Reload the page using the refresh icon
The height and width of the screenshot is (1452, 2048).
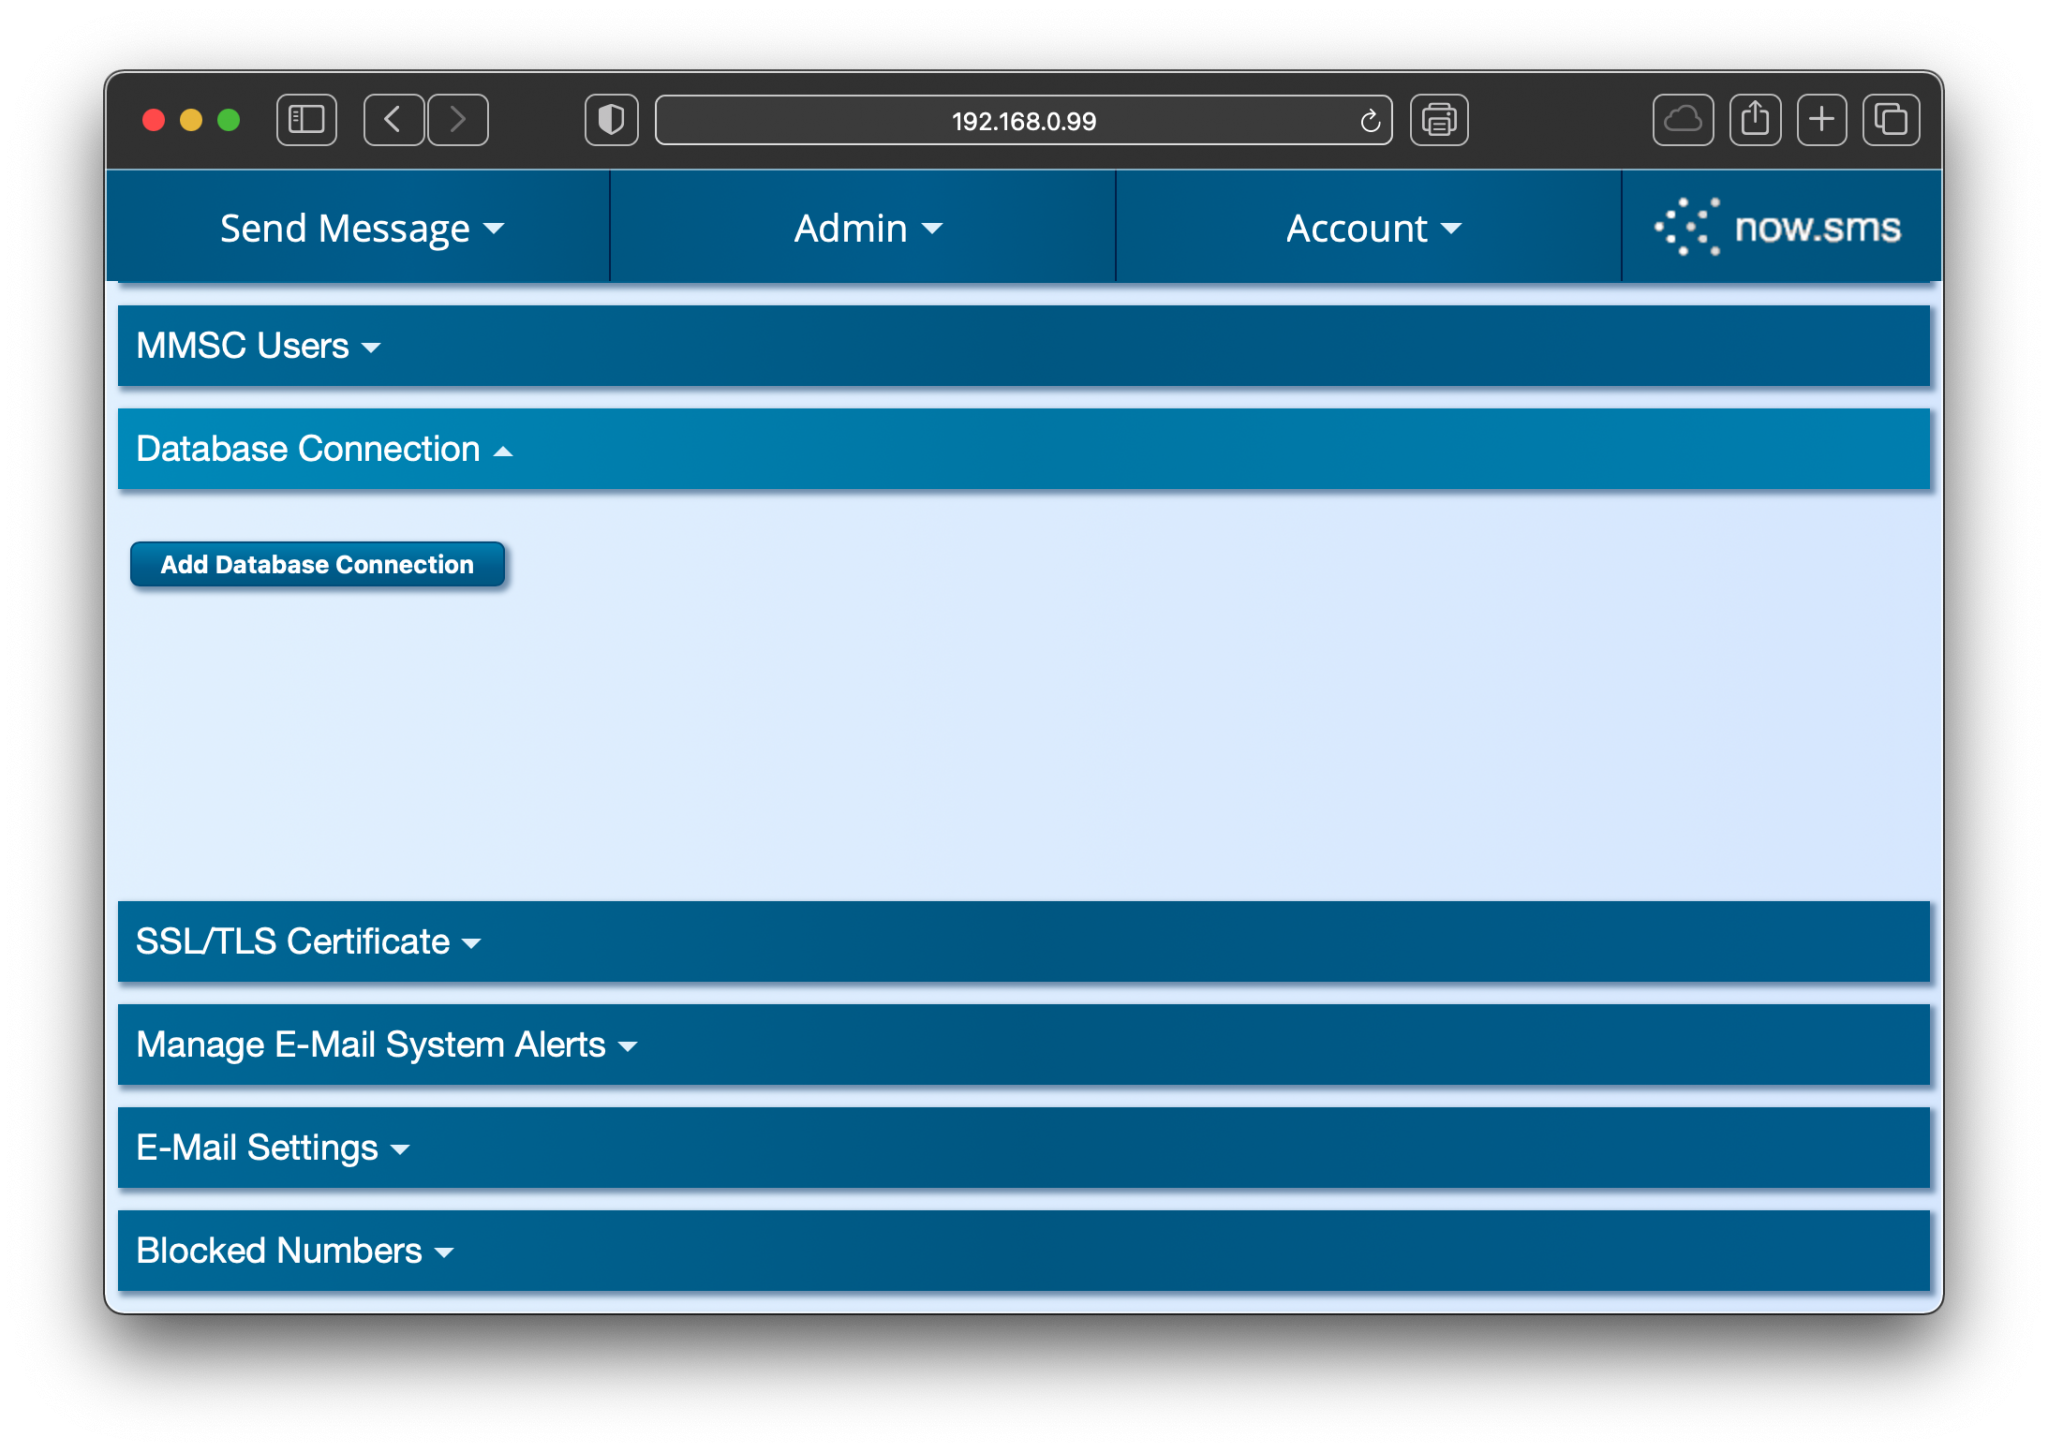point(1369,120)
